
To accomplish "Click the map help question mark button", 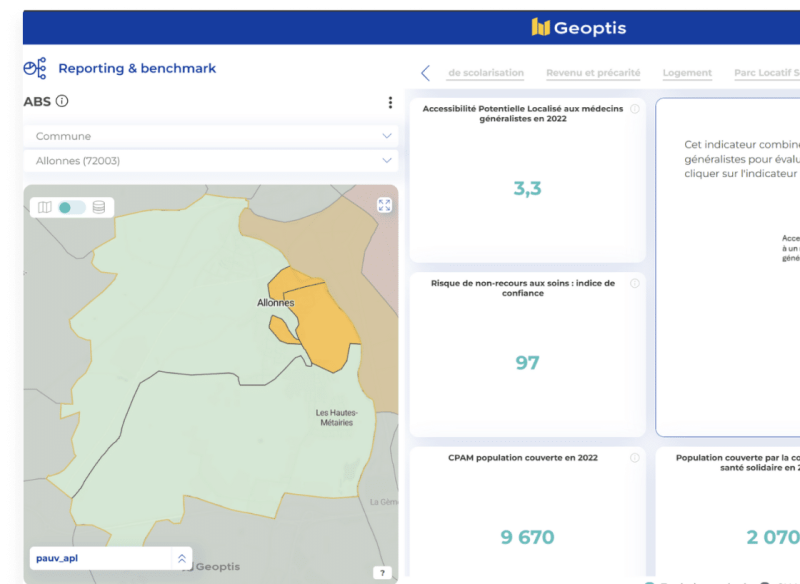I will [382, 572].
